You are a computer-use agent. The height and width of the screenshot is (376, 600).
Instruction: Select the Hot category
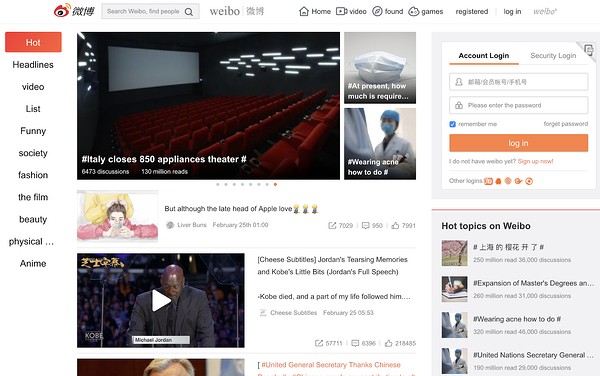[33, 42]
